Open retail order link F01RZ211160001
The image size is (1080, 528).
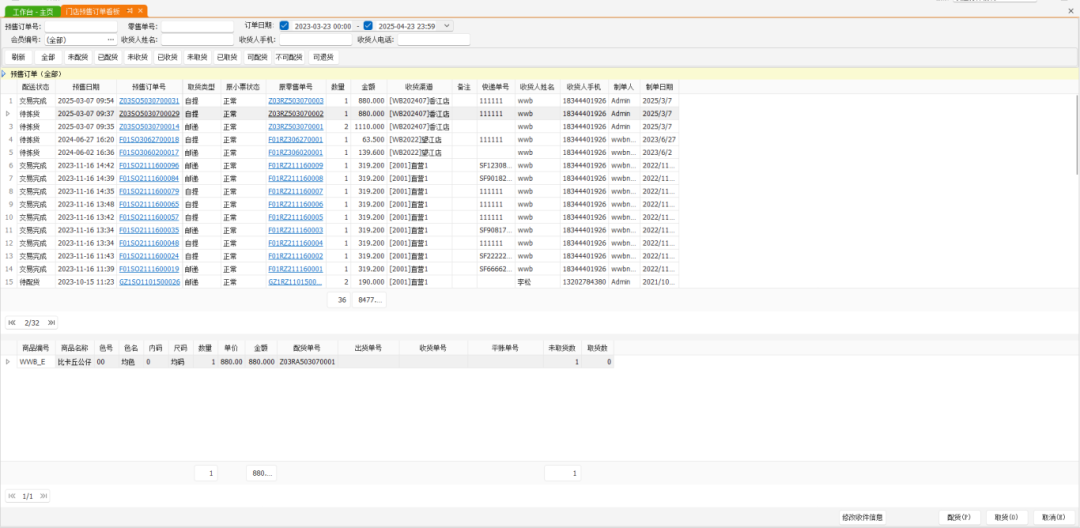point(295,269)
